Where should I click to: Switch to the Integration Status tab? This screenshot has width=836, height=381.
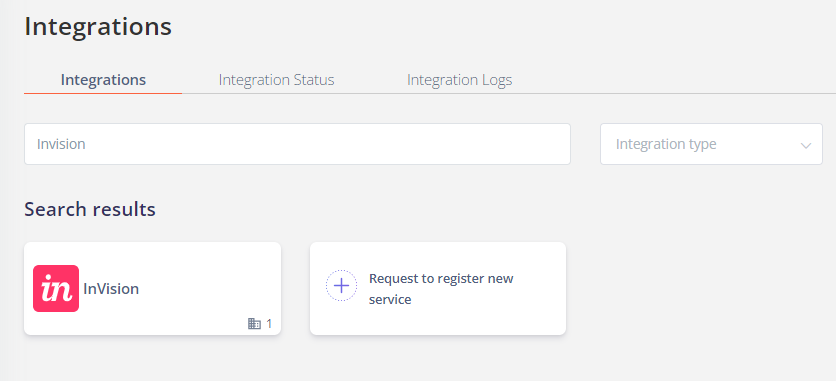point(276,80)
